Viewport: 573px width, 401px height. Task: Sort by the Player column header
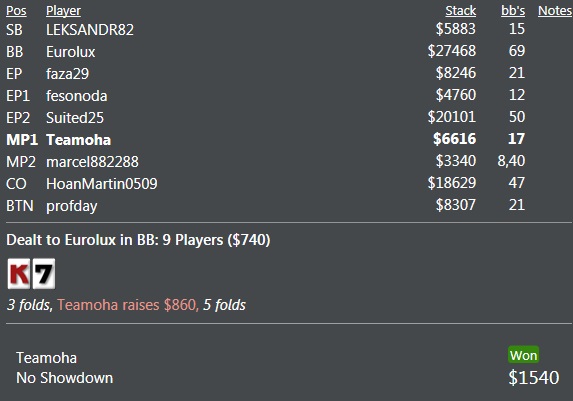(63, 11)
